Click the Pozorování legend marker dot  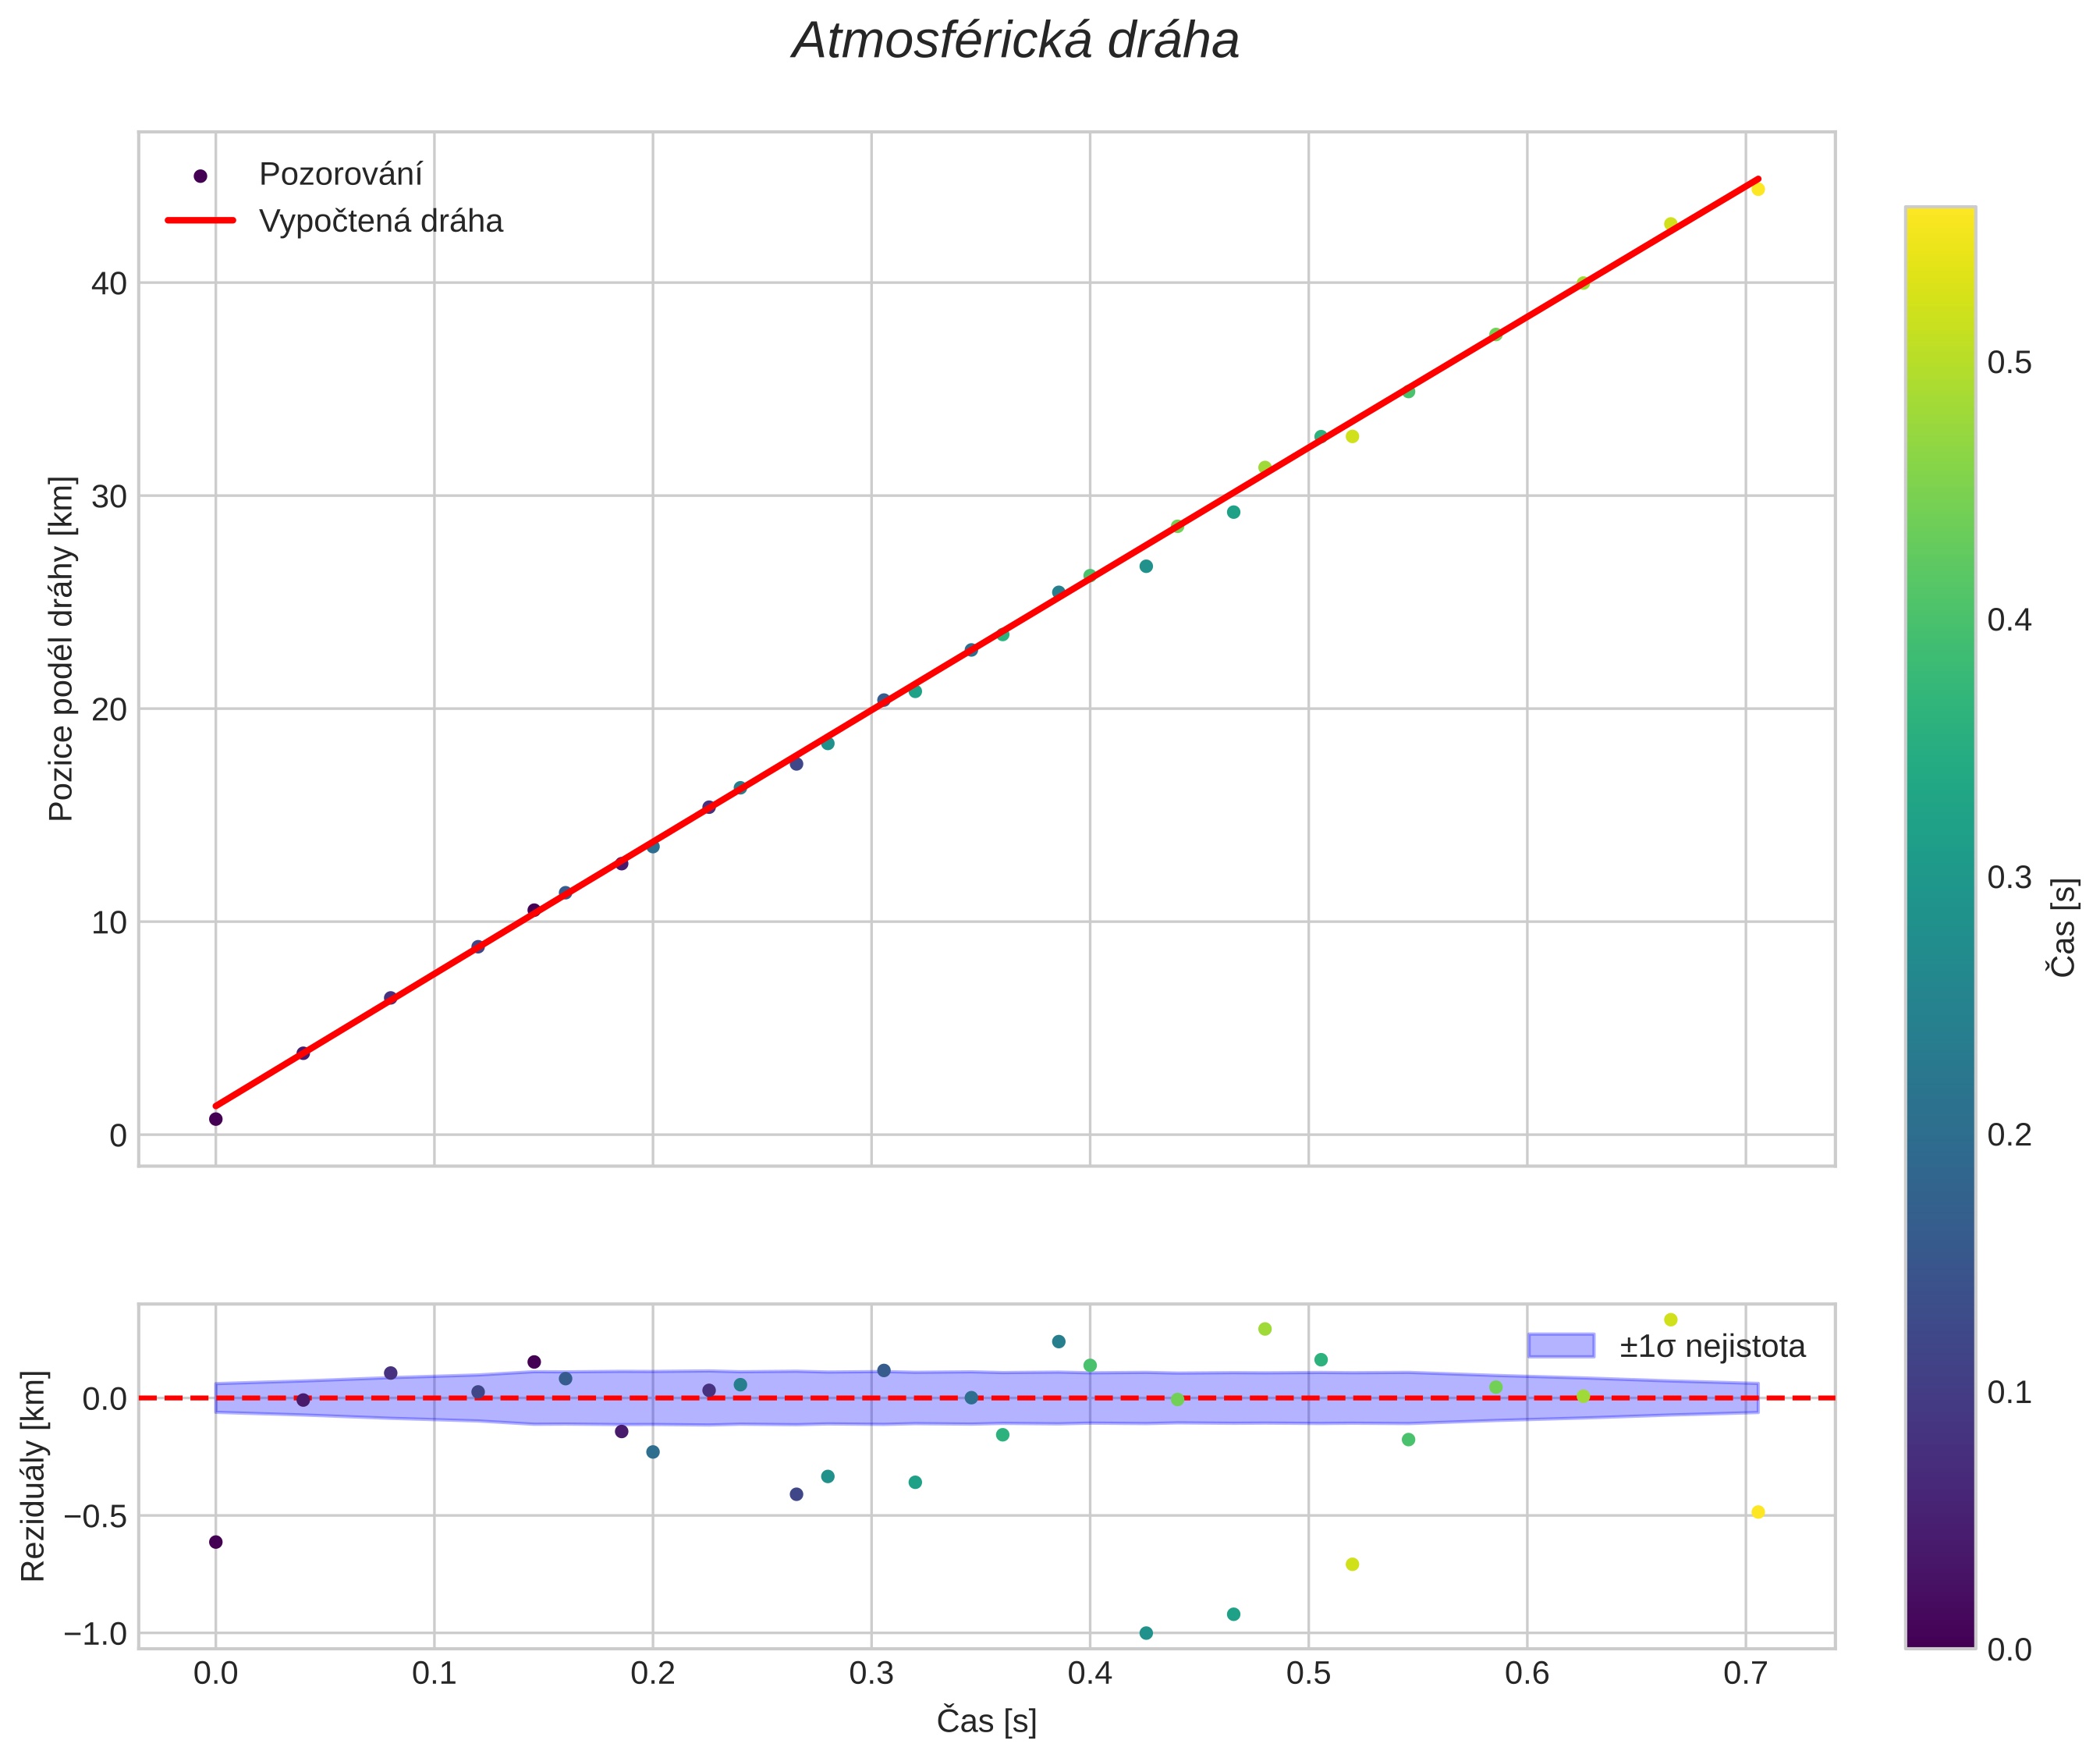coord(200,176)
